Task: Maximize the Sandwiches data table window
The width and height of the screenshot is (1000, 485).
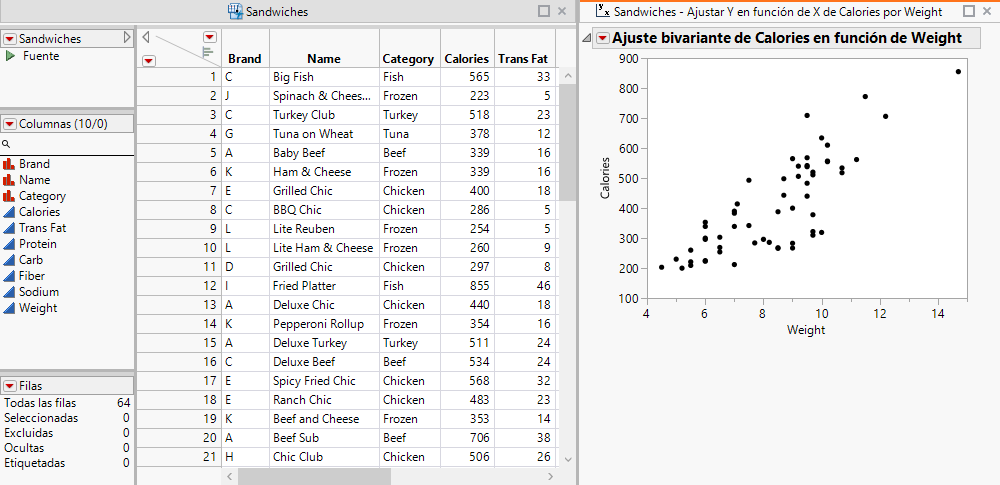Action: [544, 11]
